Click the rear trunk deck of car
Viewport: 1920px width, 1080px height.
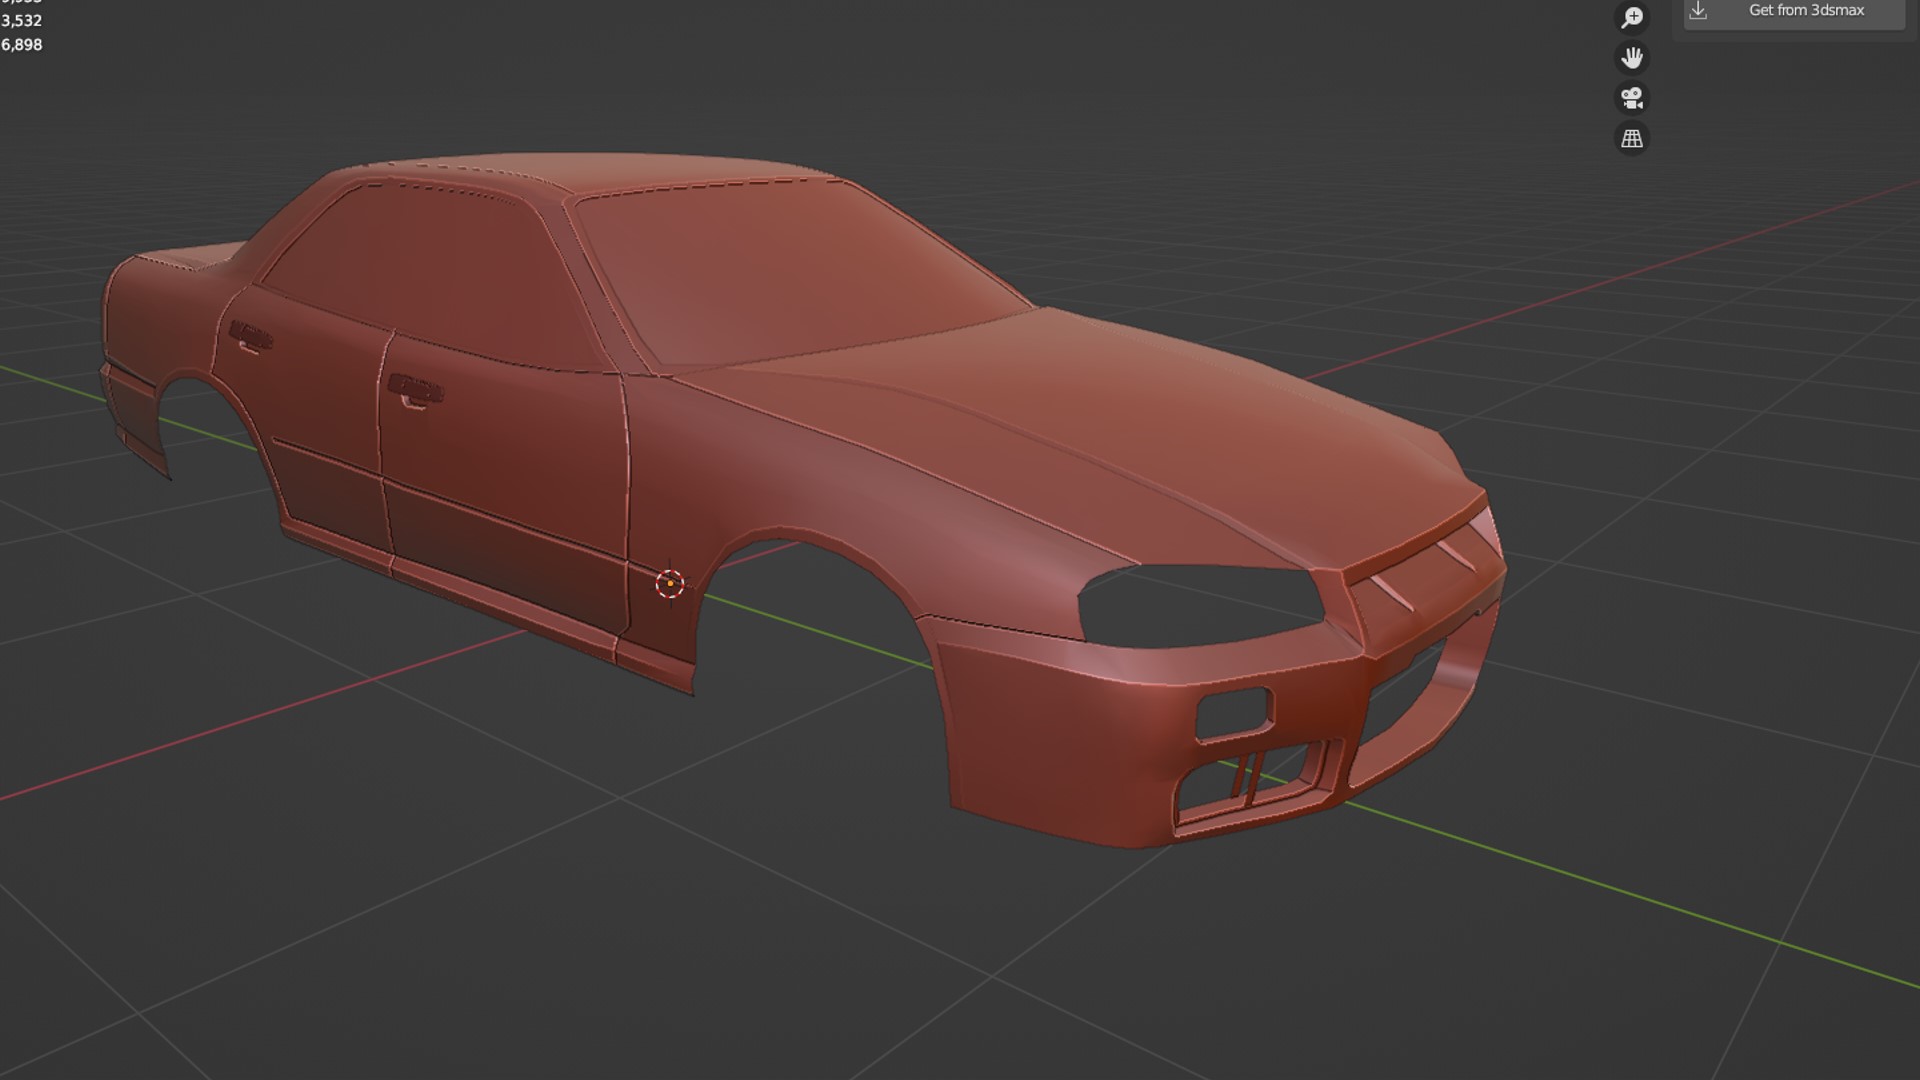[x=190, y=258]
